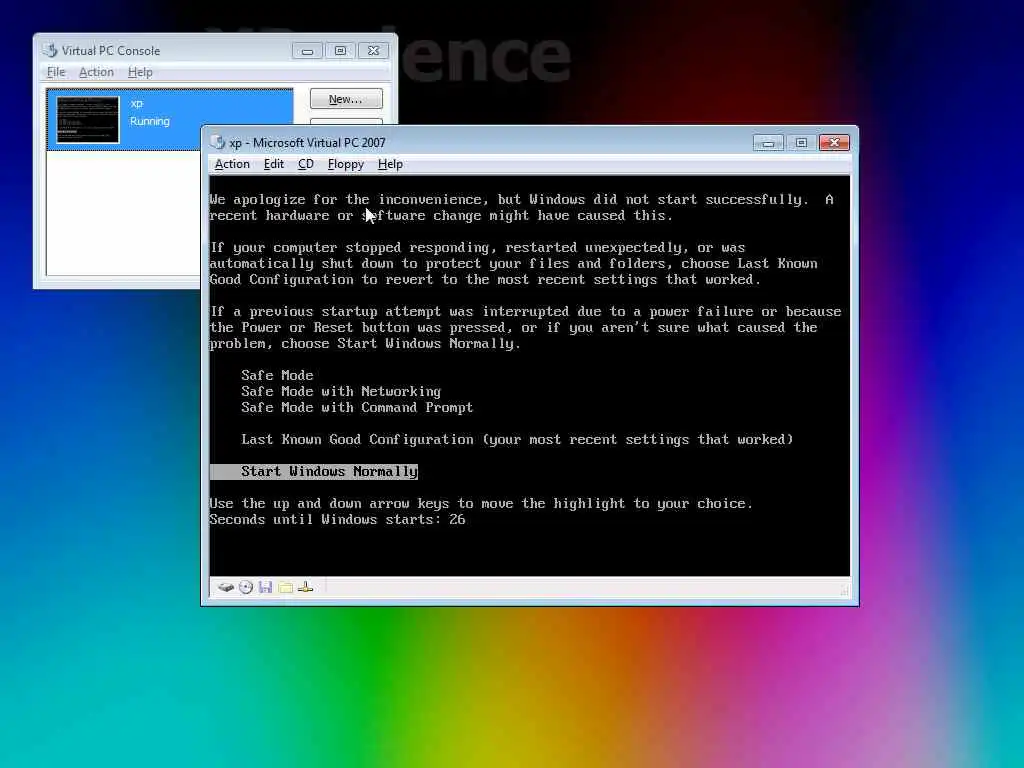This screenshot has height=768, width=1024.
Task: Open File menu in Virtual PC Console
Action: (x=56, y=72)
